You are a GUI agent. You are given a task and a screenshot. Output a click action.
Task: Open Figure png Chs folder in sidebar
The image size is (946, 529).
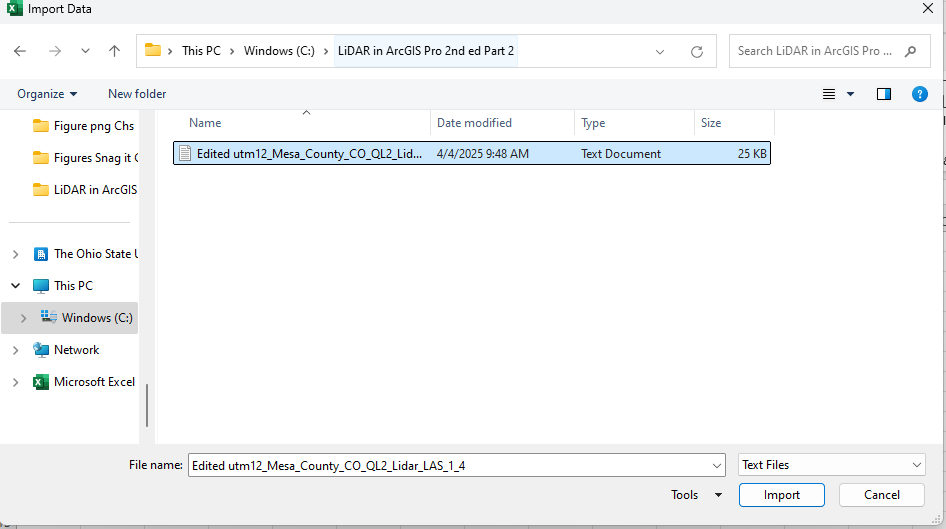tap(84, 126)
